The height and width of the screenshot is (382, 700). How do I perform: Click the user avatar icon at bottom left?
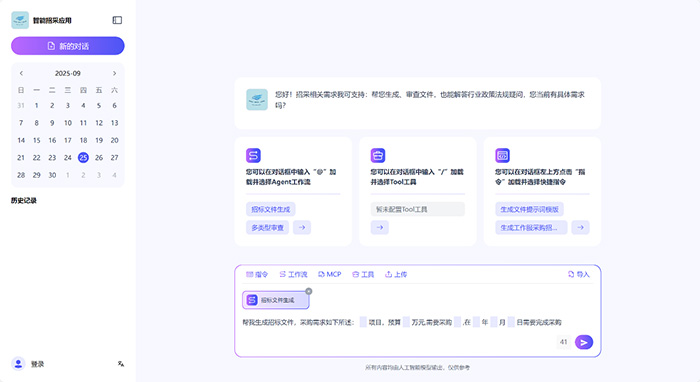(18, 364)
